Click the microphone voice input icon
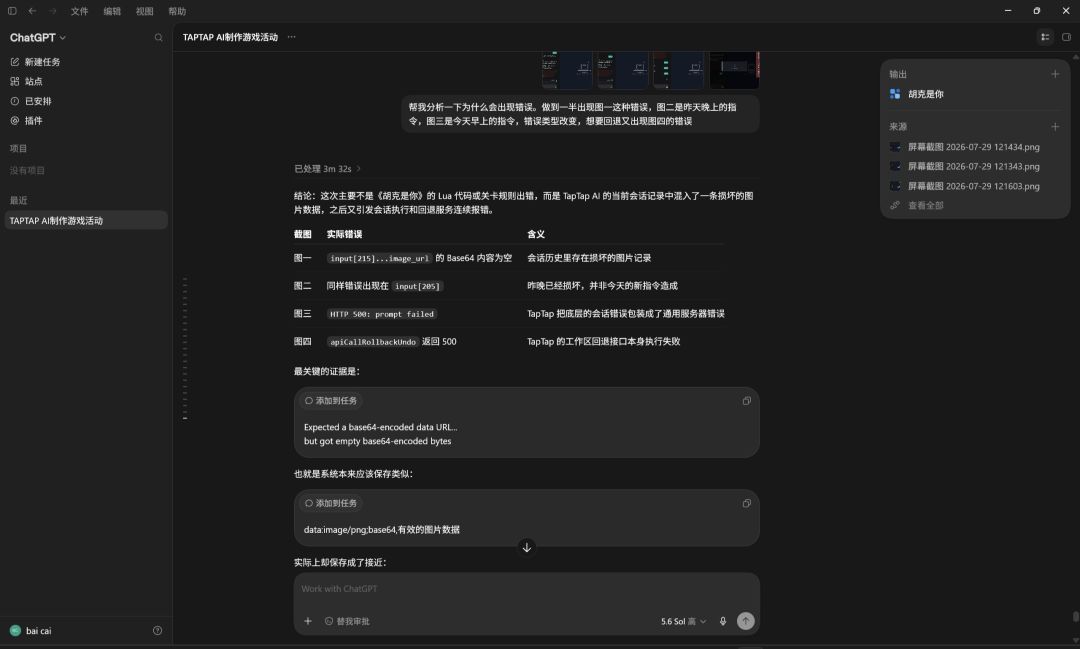Image resolution: width=1080 pixels, height=649 pixels. pyautogui.click(x=723, y=621)
